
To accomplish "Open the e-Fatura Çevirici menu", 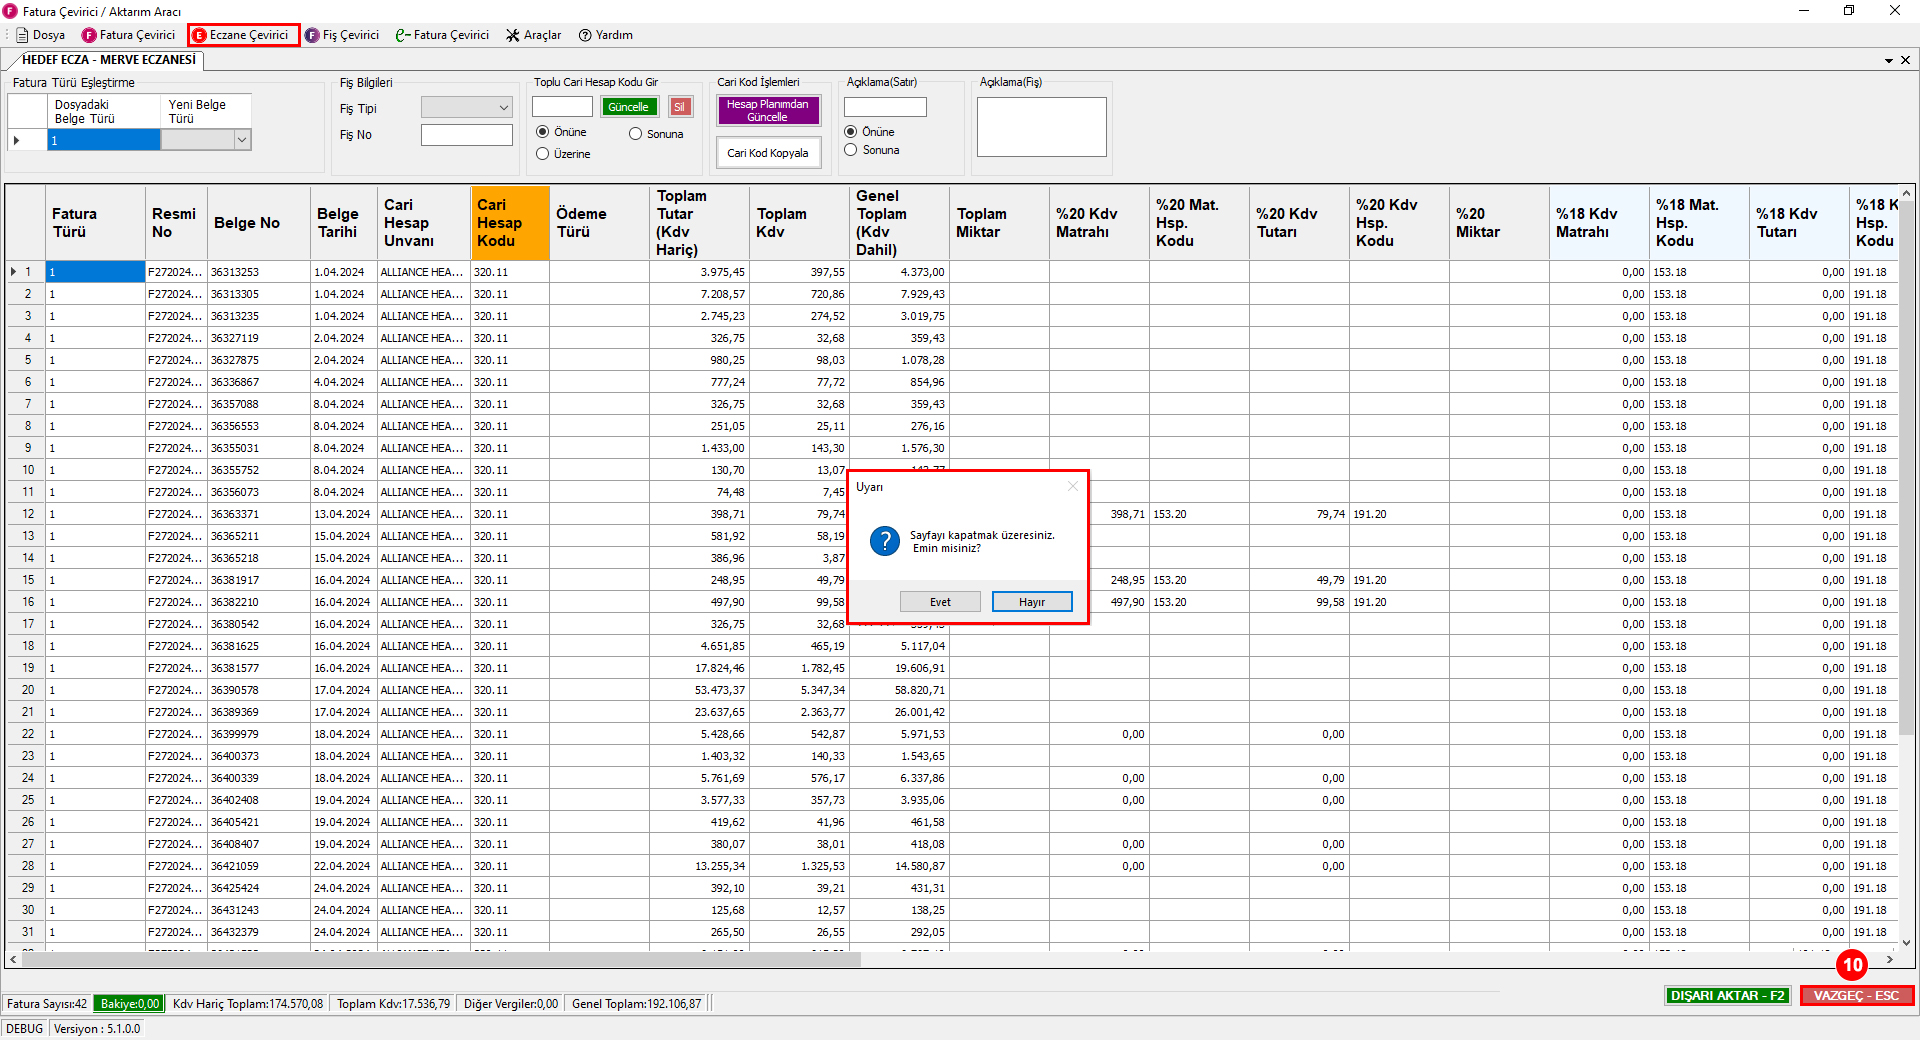I will (x=442, y=35).
